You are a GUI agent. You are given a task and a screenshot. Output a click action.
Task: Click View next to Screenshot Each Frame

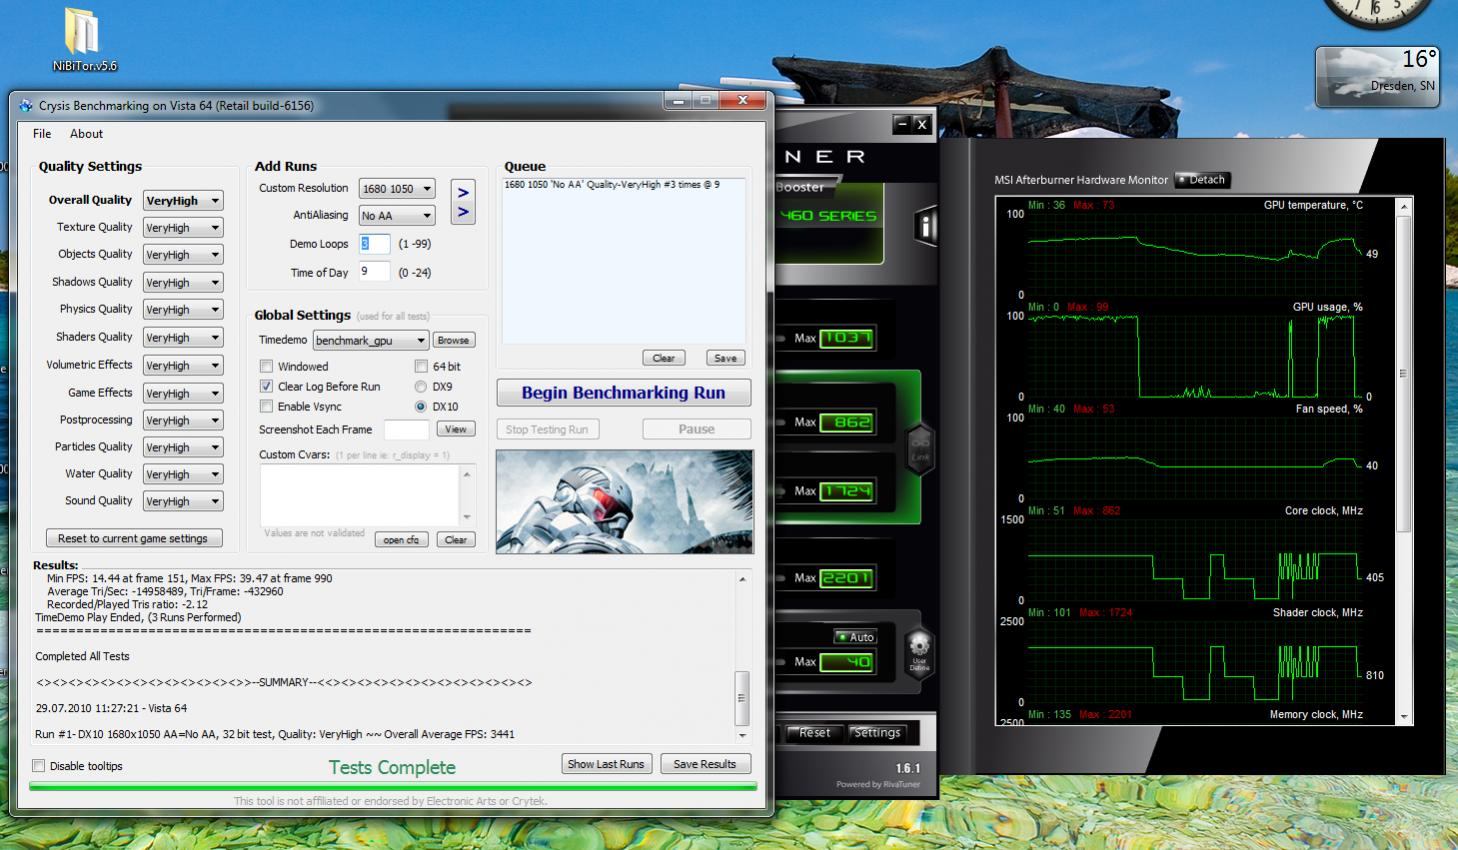pyautogui.click(x=456, y=429)
